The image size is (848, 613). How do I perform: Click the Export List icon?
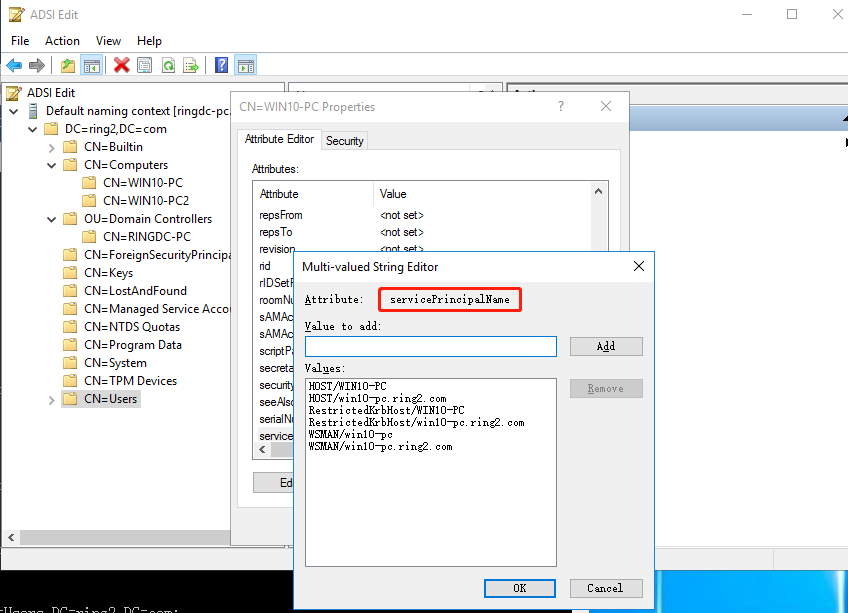tap(191, 65)
